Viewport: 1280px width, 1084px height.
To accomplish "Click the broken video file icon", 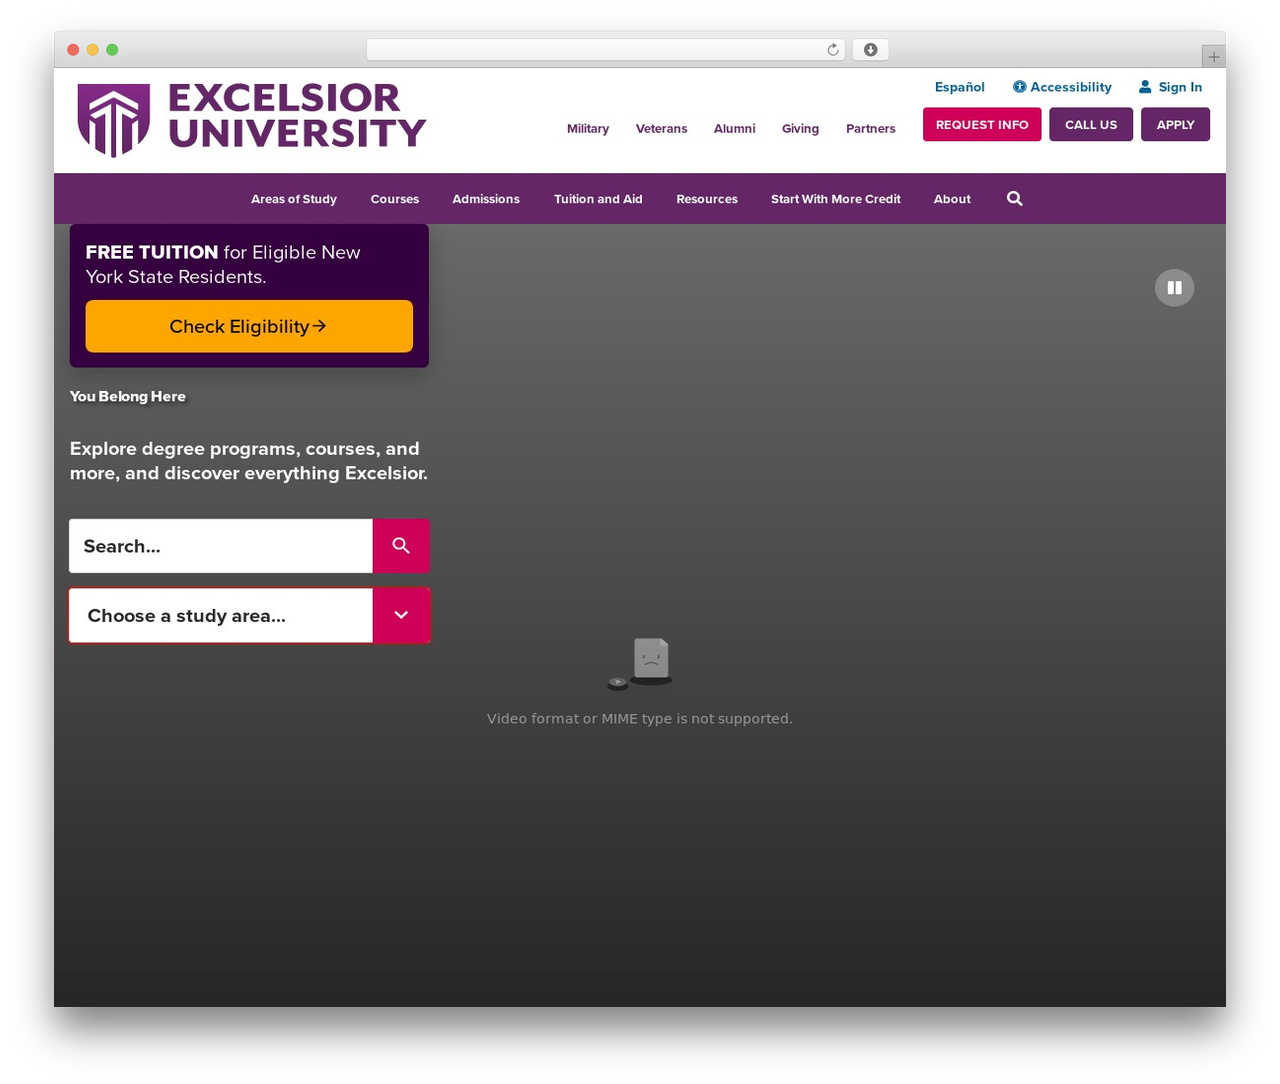I will click(640, 664).
